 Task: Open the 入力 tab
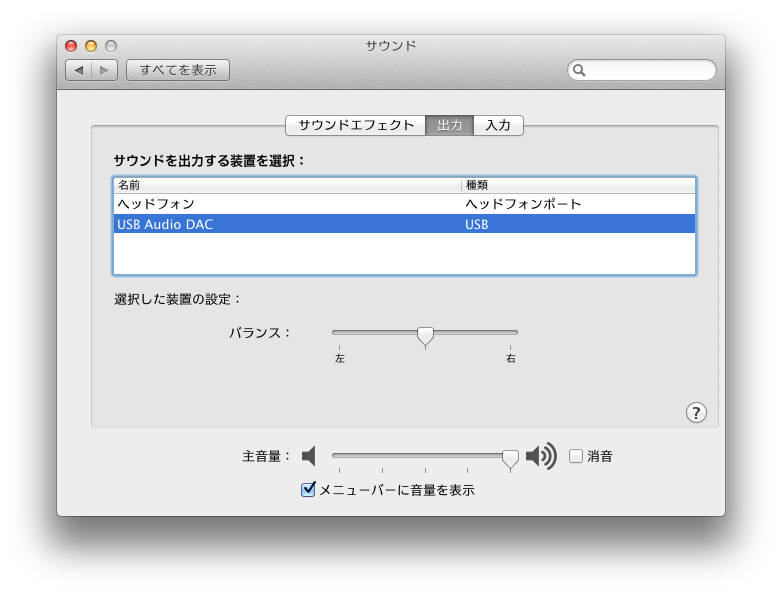point(498,125)
